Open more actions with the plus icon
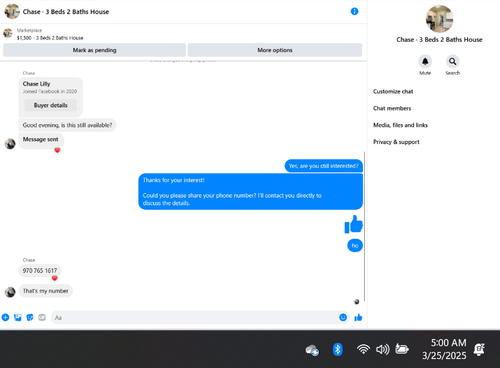Screen dimensions: 500x368 [x=5, y=317]
